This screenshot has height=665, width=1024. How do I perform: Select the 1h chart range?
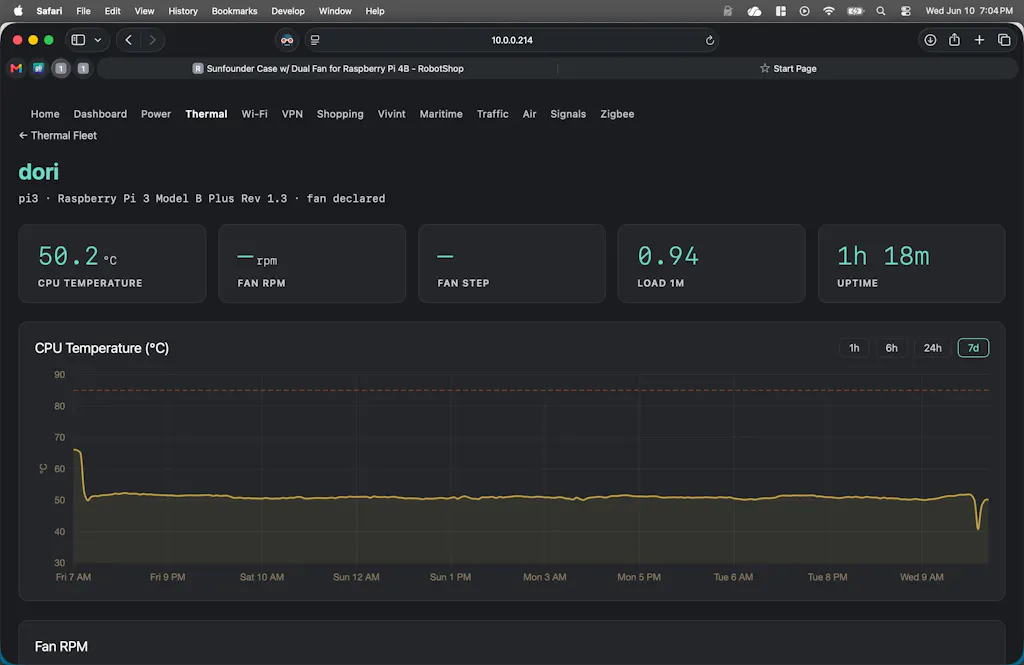[854, 348]
